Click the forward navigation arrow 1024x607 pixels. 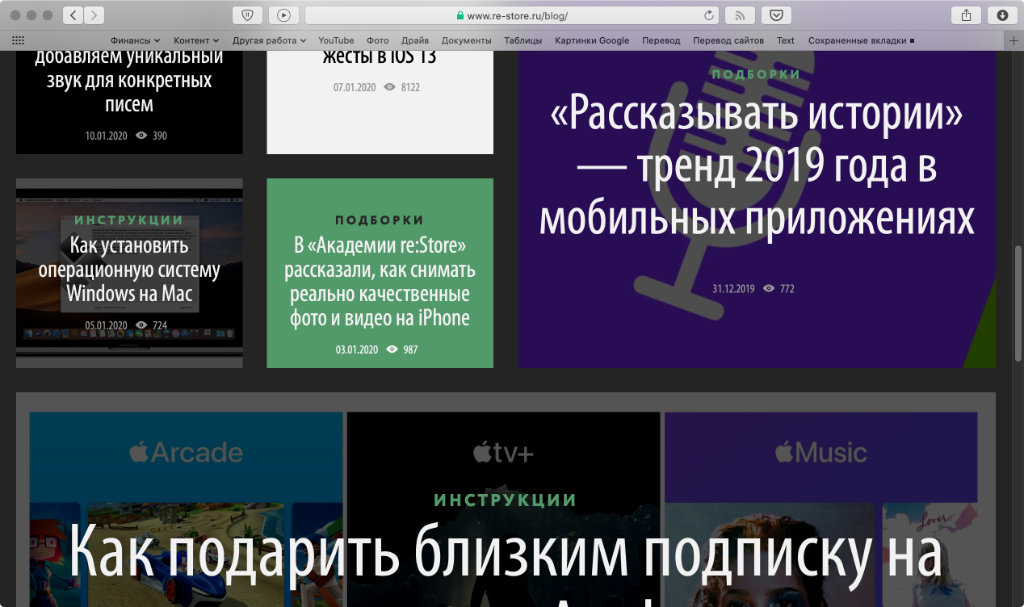click(93, 15)
